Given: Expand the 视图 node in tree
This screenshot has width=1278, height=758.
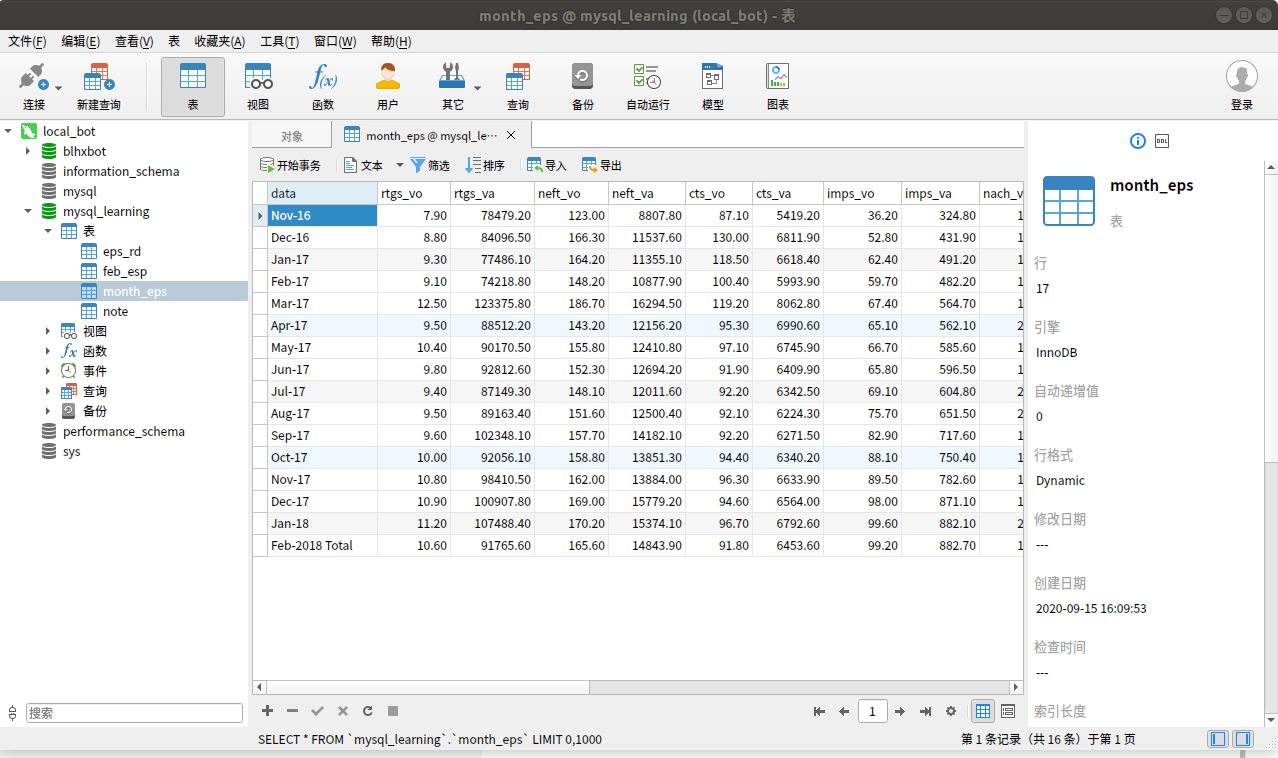Looking at the screenshot, I should 48,331.
